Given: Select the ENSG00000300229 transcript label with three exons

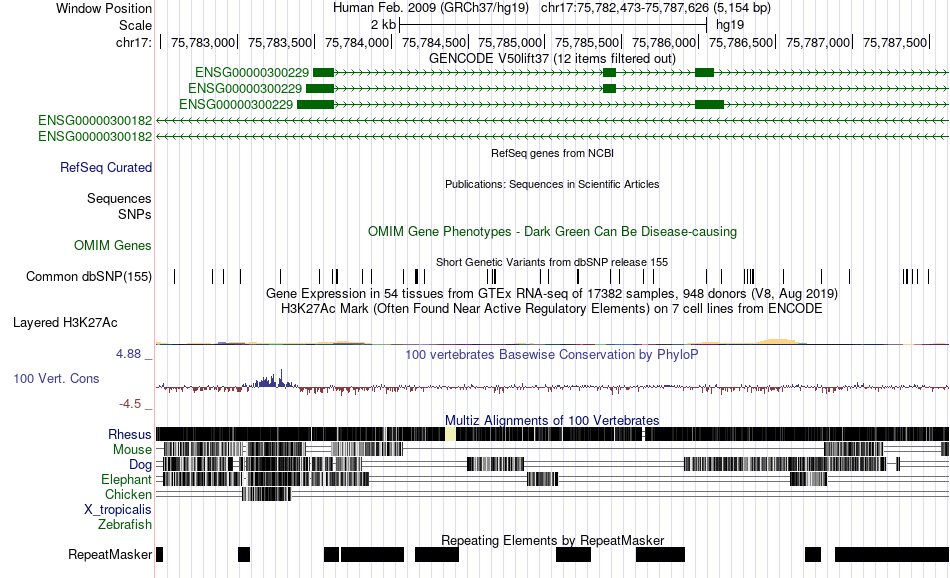Looking at the screenshot, I should coord(251,73).
